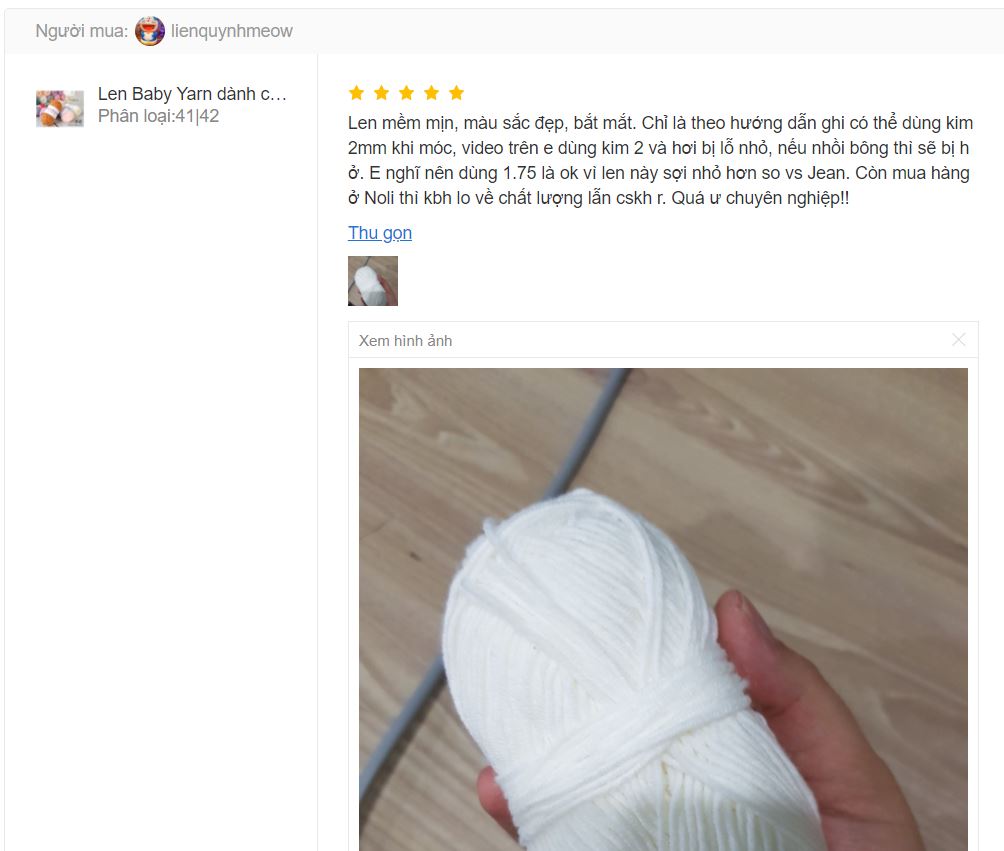Image resolution: width=1004 pixels, height=851 pixels.
Task: Click the Xem hình ảnh panel header
Action: pos(663,340)
